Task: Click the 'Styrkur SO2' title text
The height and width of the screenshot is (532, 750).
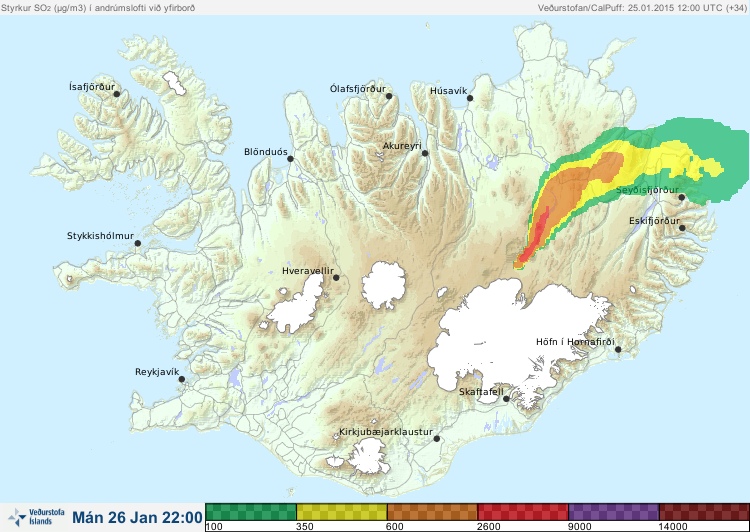Action: click(98, 8)
